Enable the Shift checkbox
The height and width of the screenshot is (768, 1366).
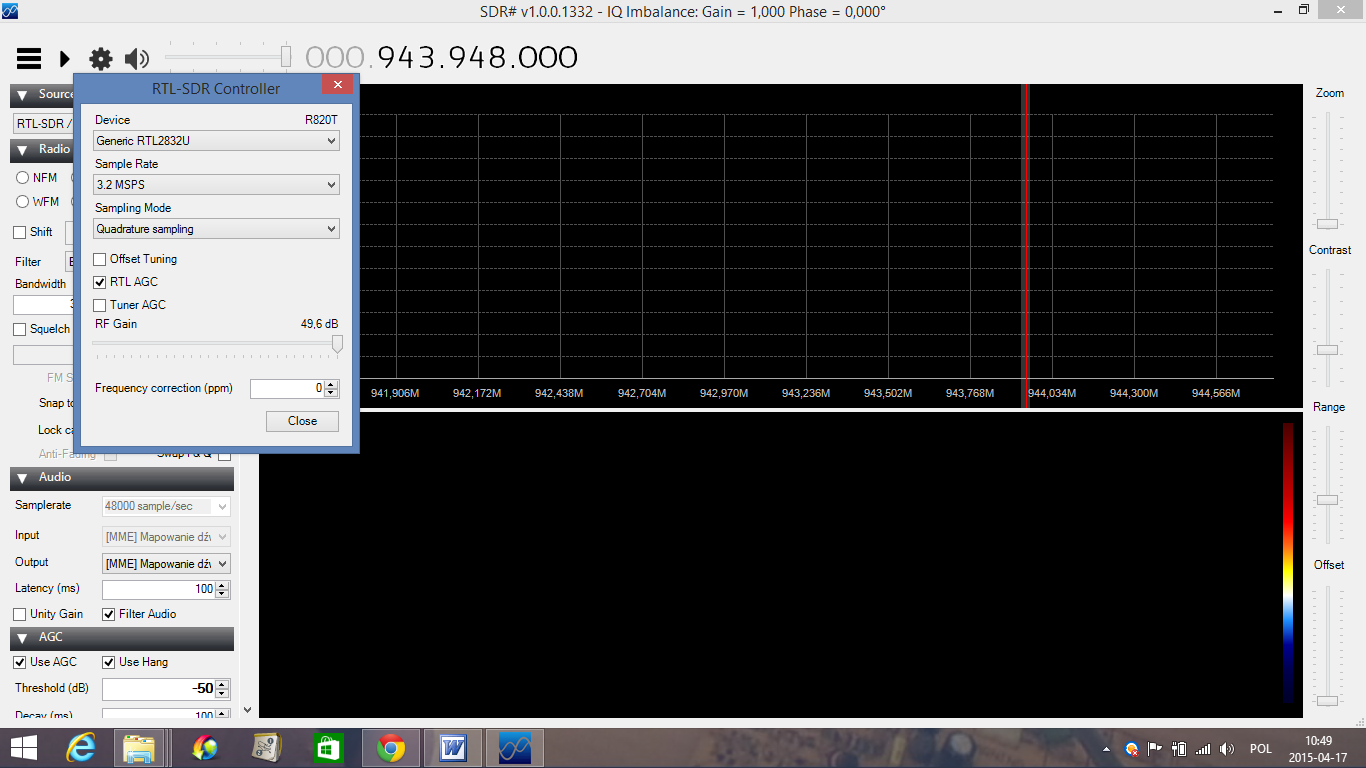[20, 232]
